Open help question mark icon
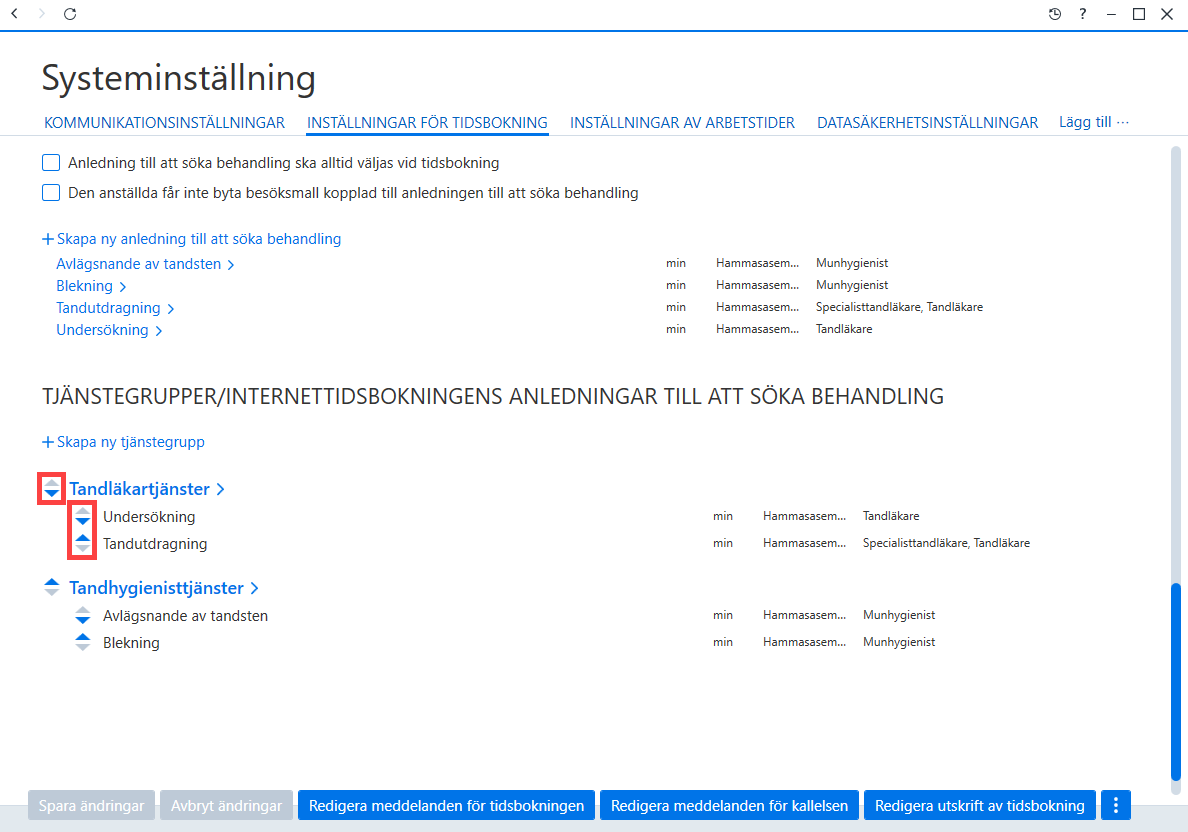 (1083, 14)
